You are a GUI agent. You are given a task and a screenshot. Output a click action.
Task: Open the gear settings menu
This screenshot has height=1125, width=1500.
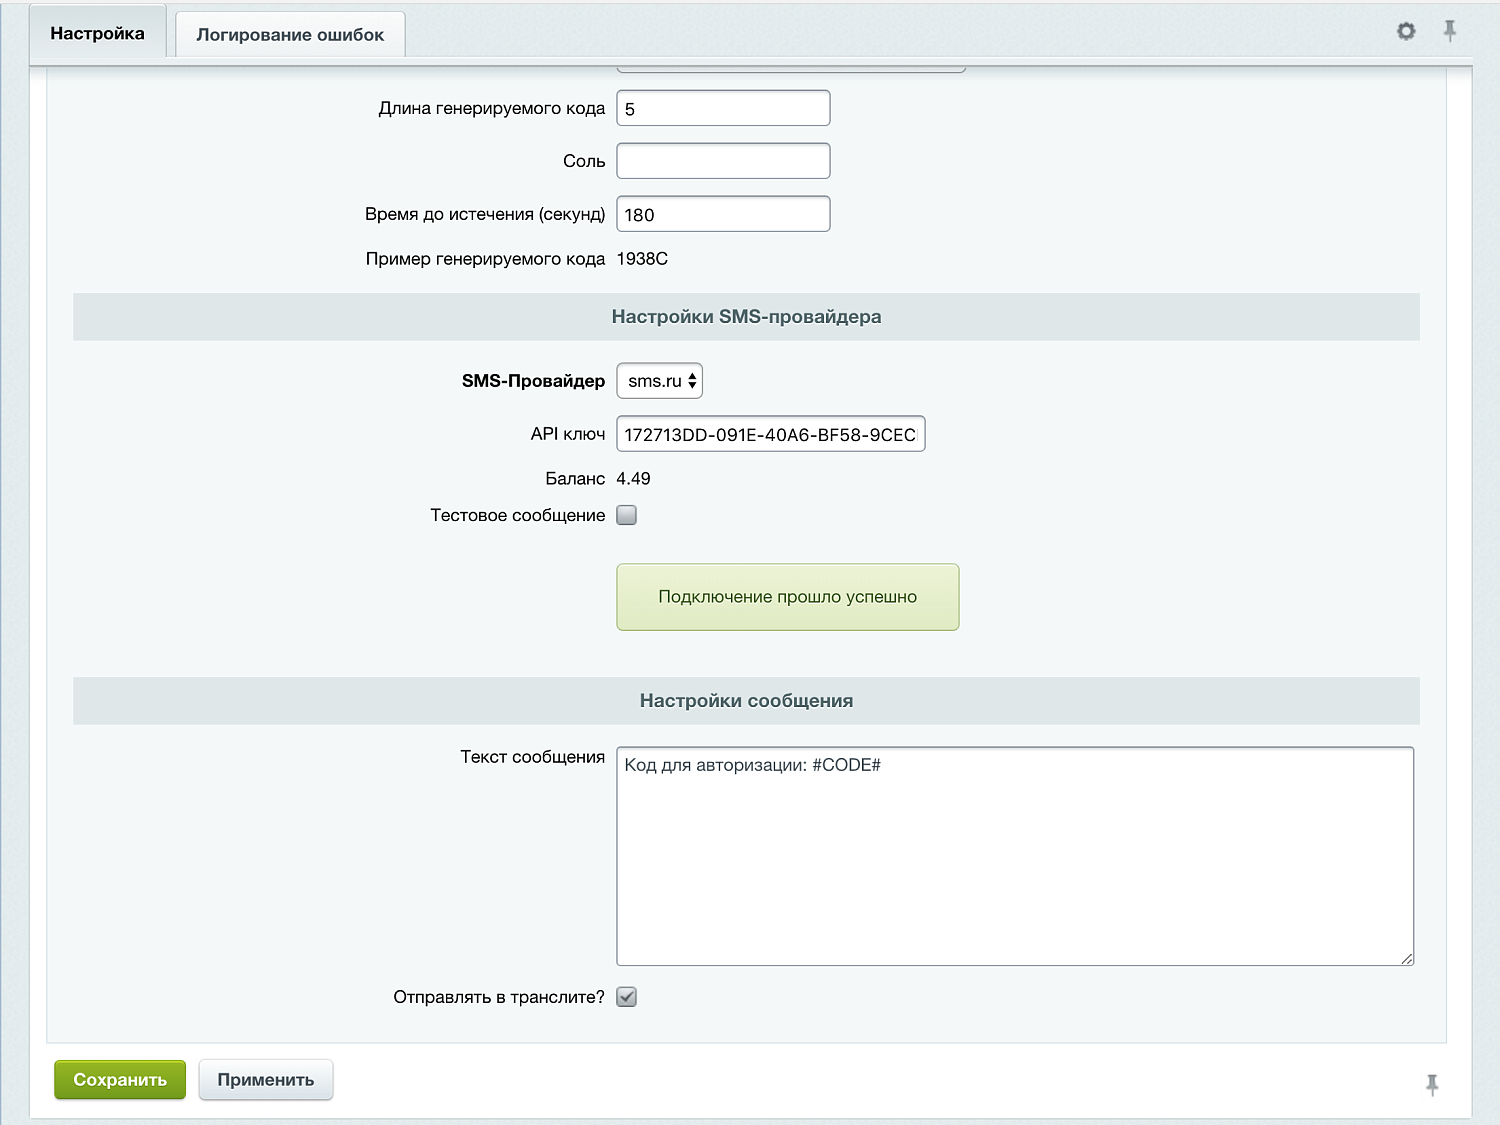tap(1406, 32)
